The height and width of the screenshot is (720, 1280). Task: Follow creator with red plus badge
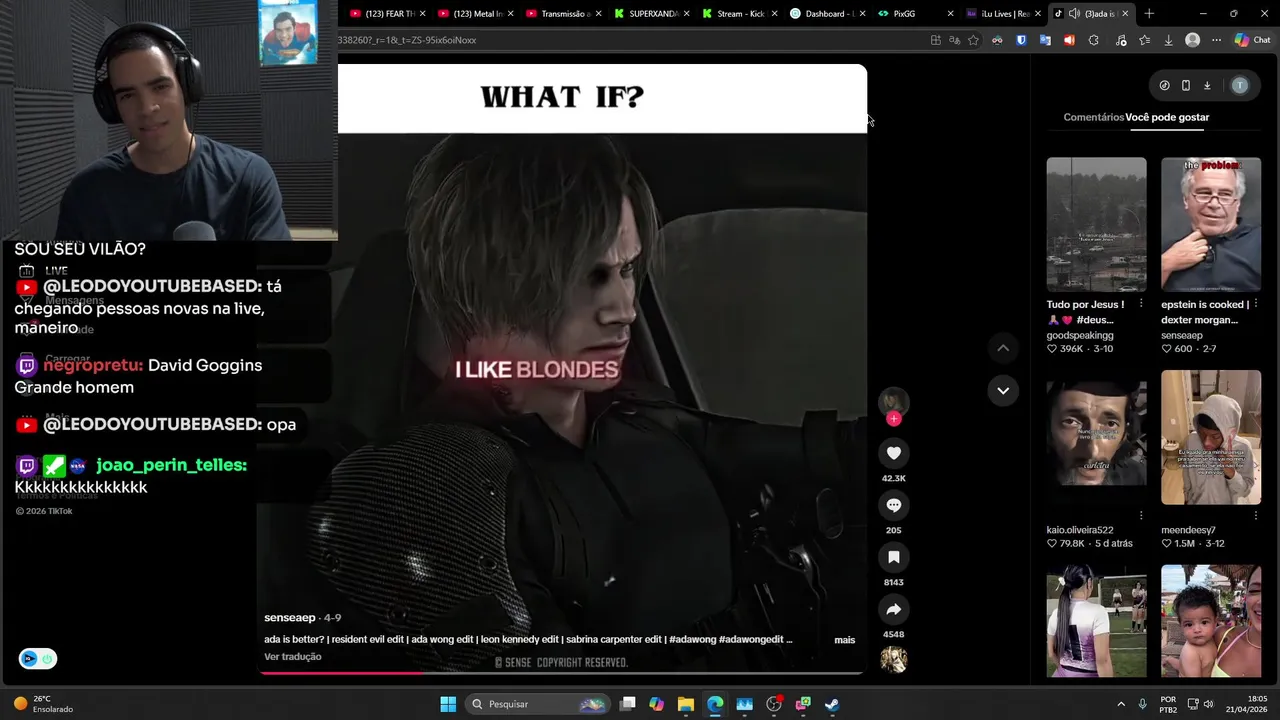pyautogui.click(x=893, y=418)
